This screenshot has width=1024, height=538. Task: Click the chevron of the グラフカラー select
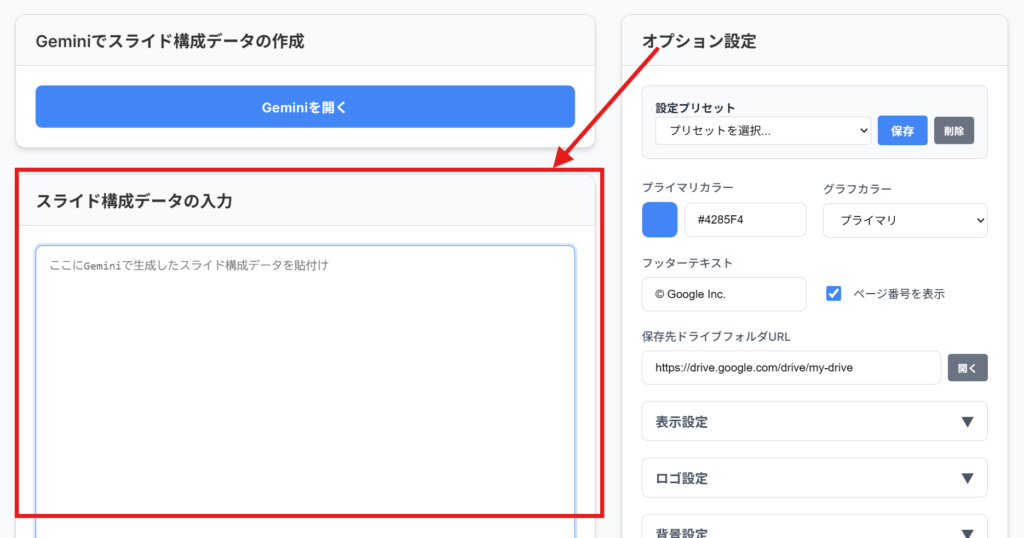[977, 221]
